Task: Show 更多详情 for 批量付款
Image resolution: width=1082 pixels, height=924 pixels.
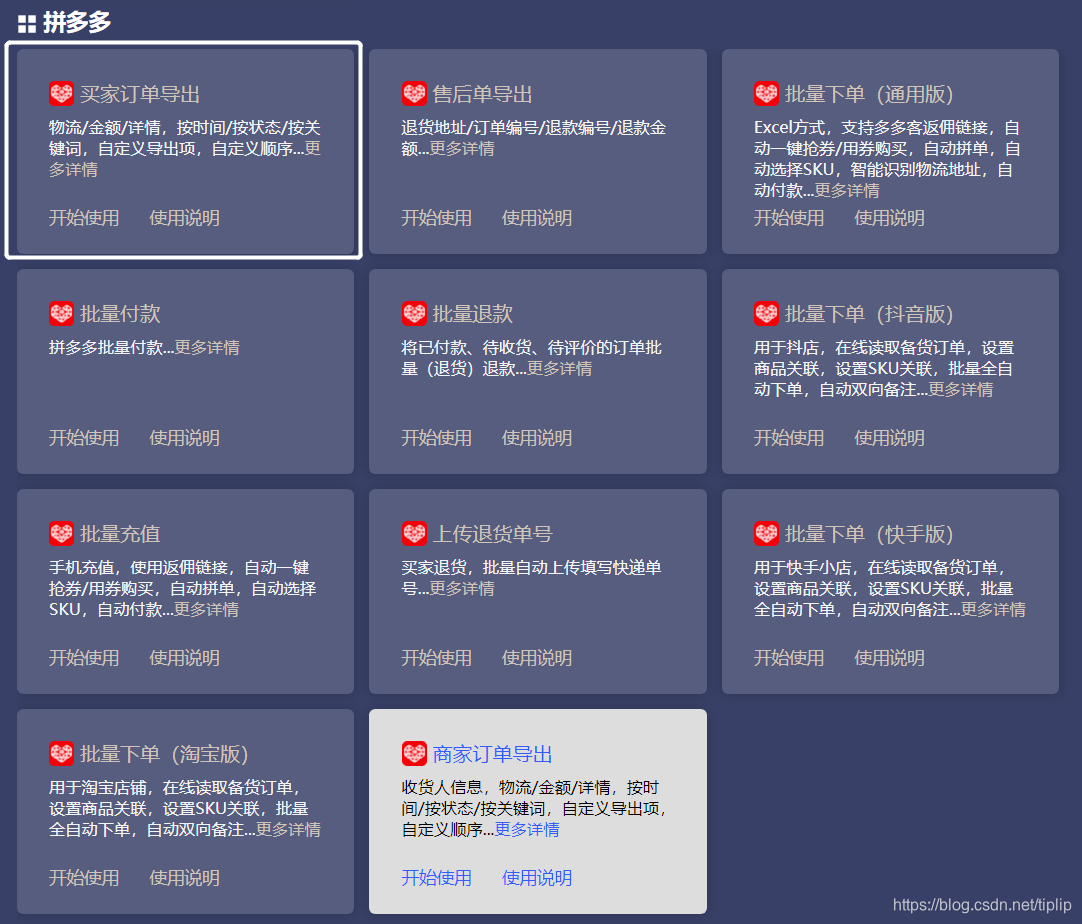Action: 207,348
